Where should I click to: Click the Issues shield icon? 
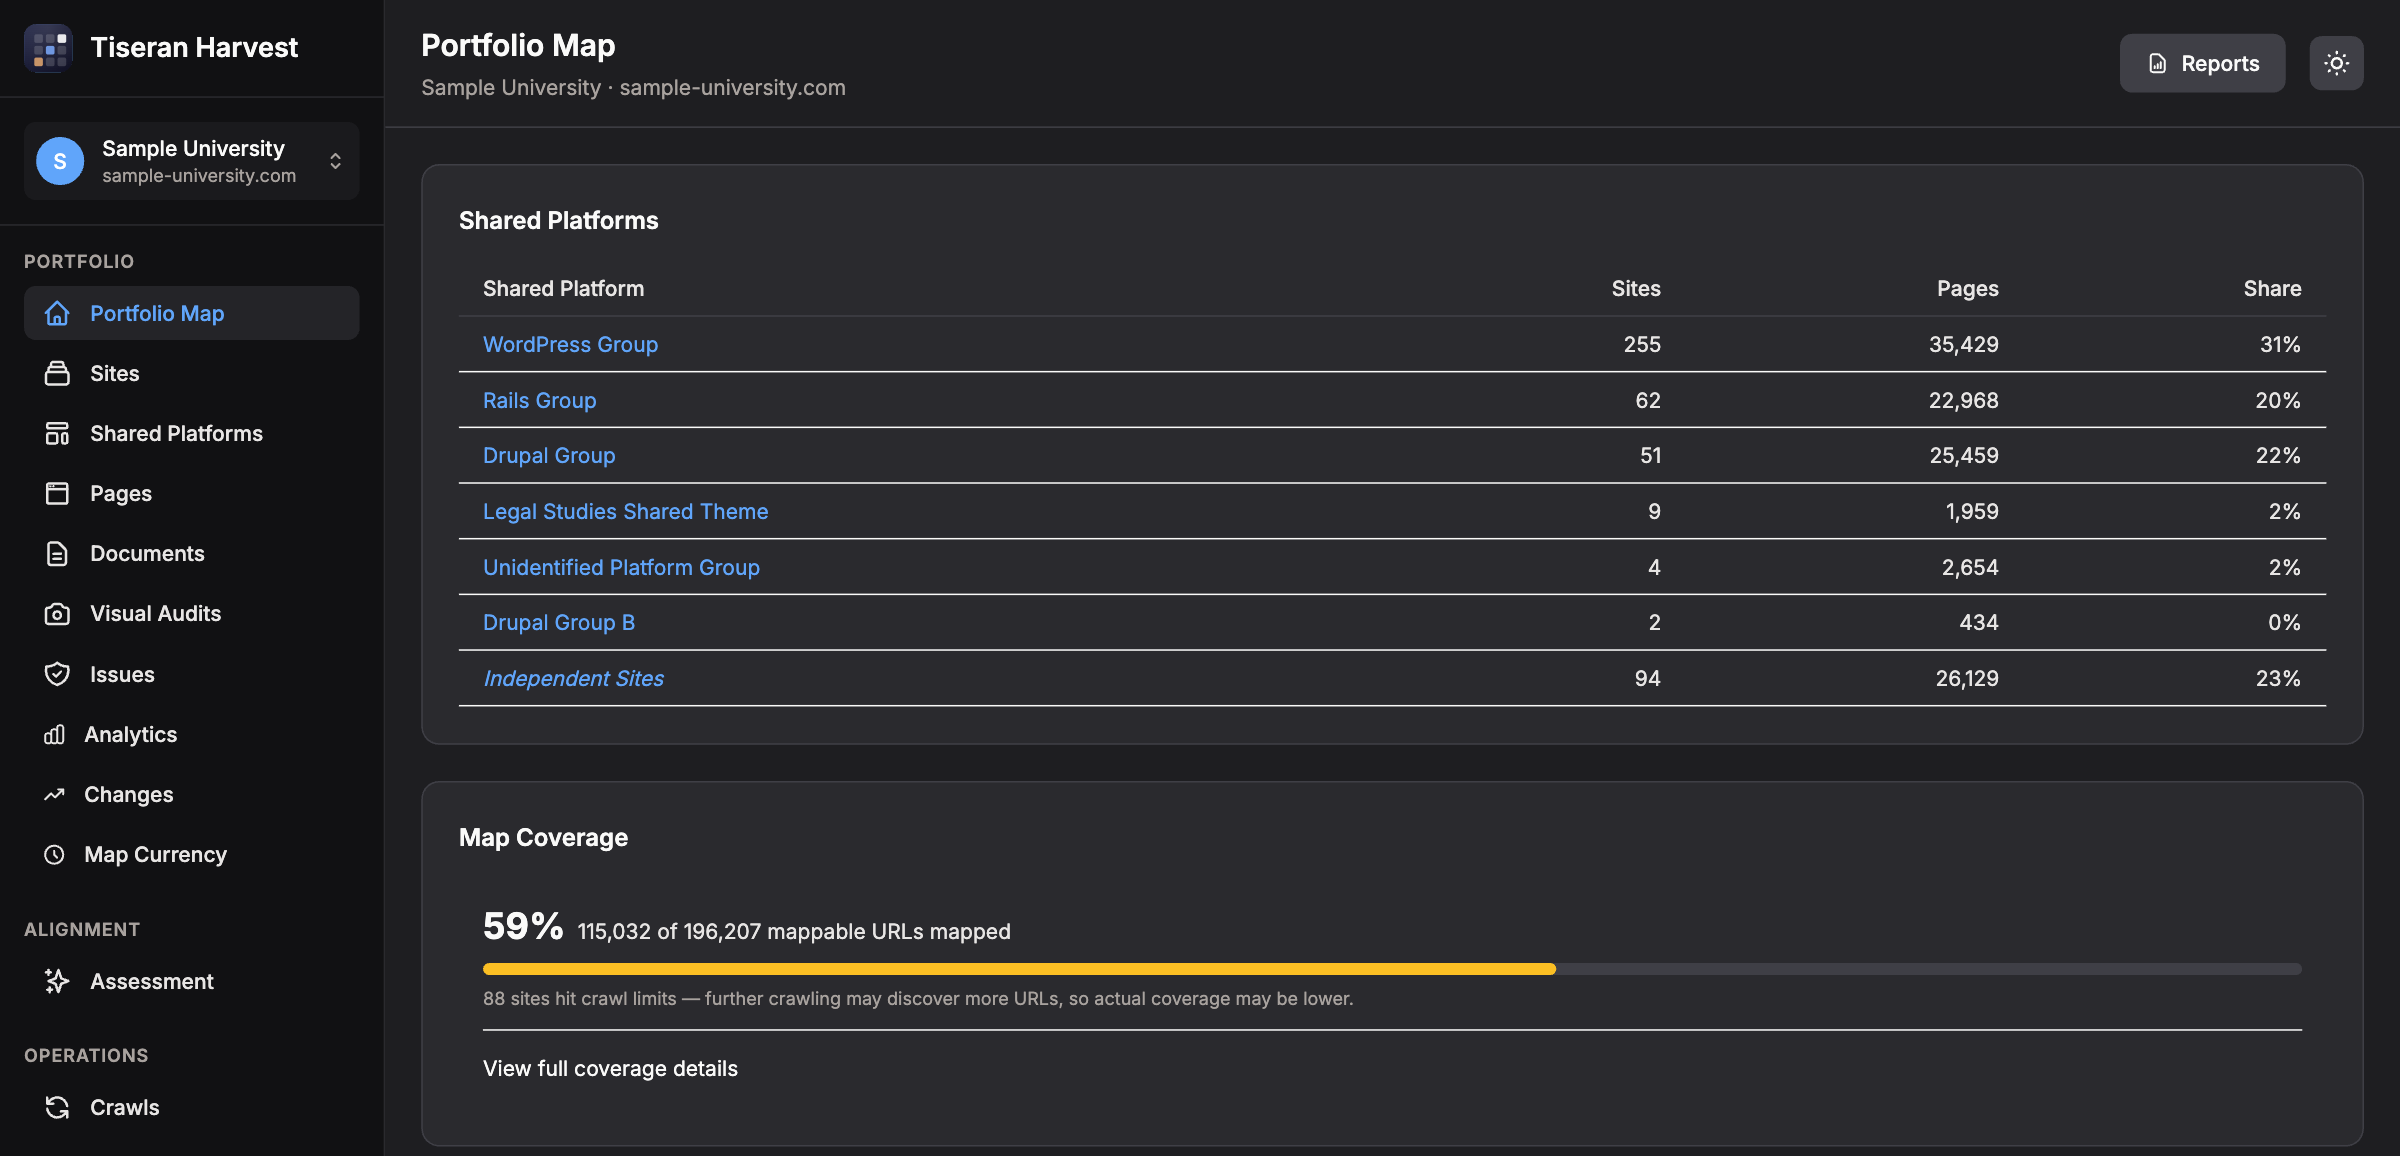(57, 674)
